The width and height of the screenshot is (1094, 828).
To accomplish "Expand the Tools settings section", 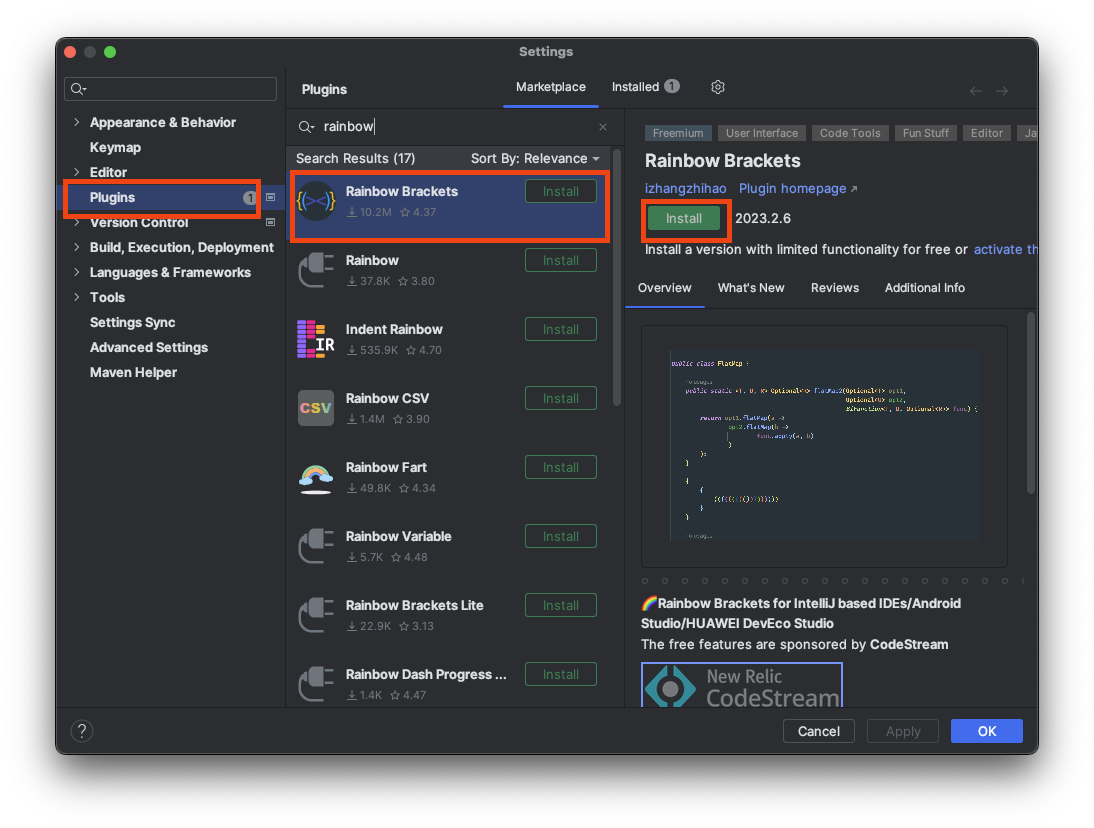I will tap(77, 297).
